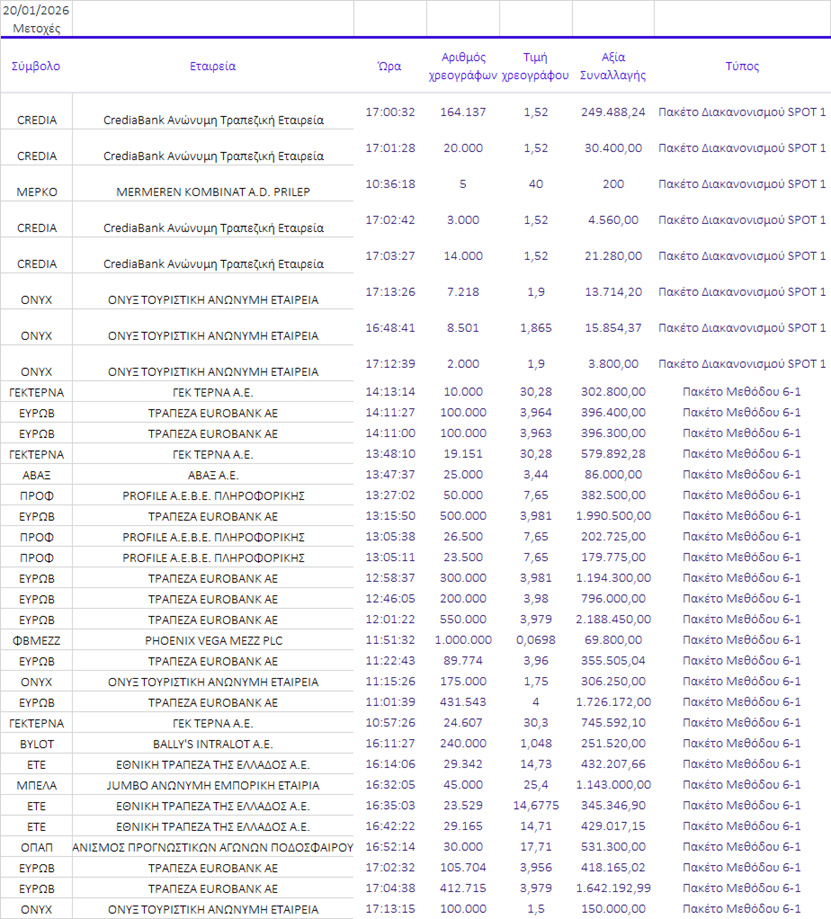This screenshot has width=831, height=919.
Task: Click the ΟΠΑΠ symbol cell
Action: 36,847
